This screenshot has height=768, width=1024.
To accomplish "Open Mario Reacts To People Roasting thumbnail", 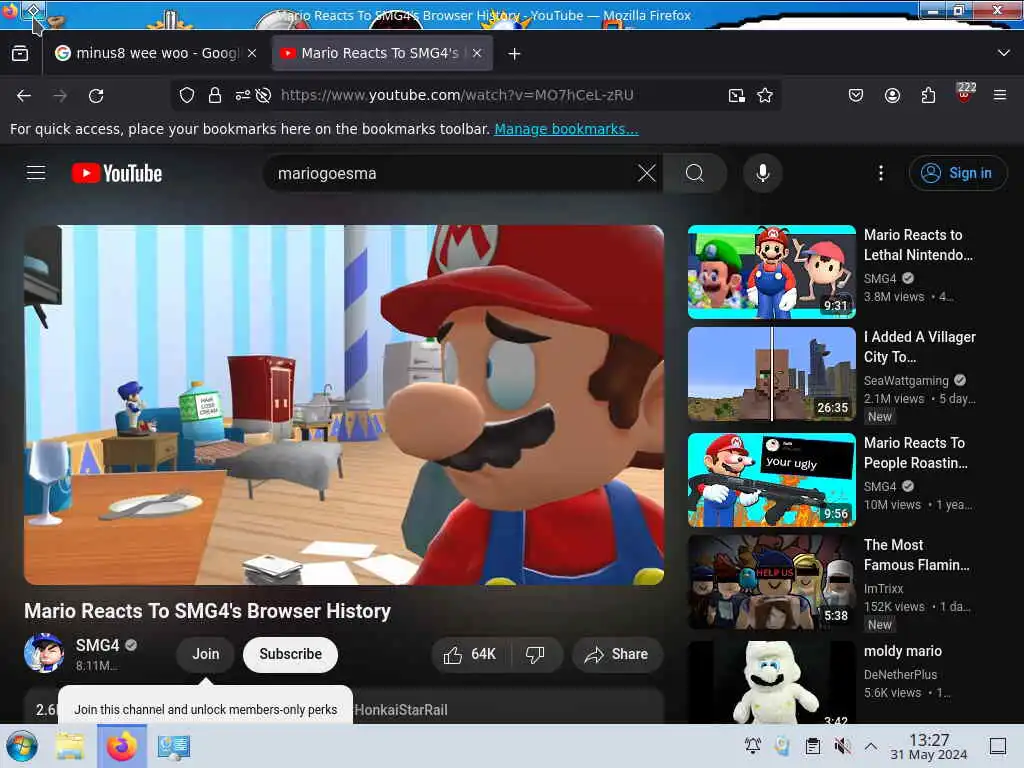I will (x=771, y=480).
